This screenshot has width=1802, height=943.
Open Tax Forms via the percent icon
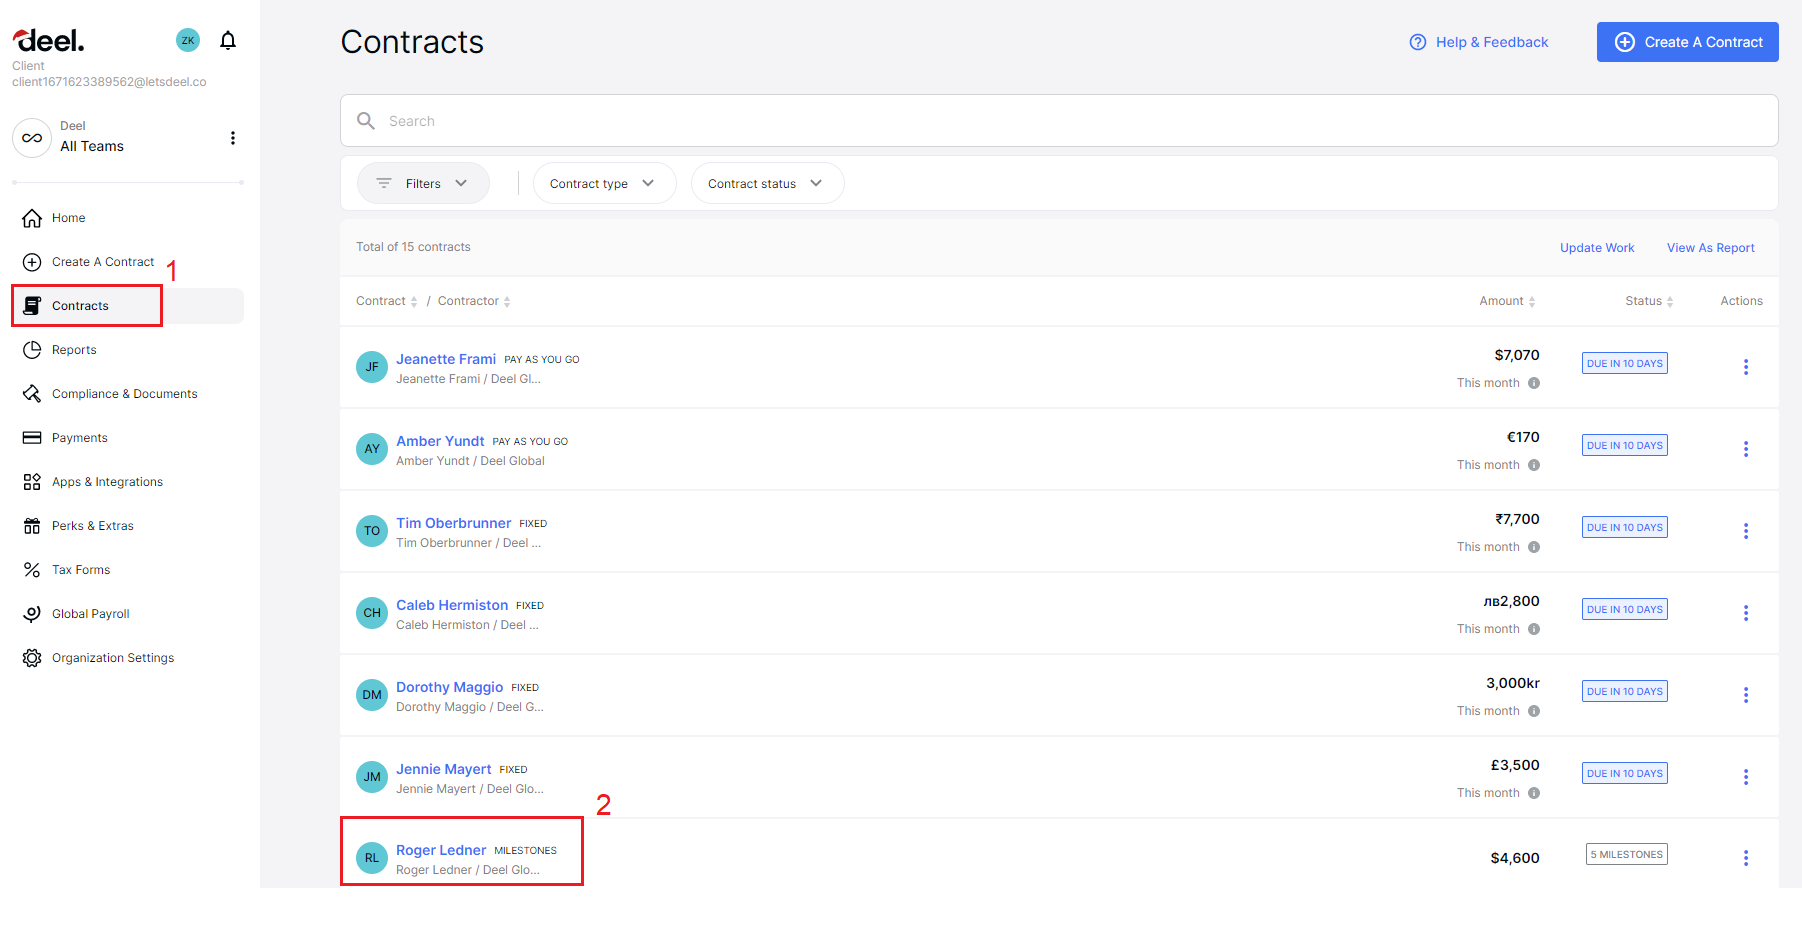tap(31, 569)
